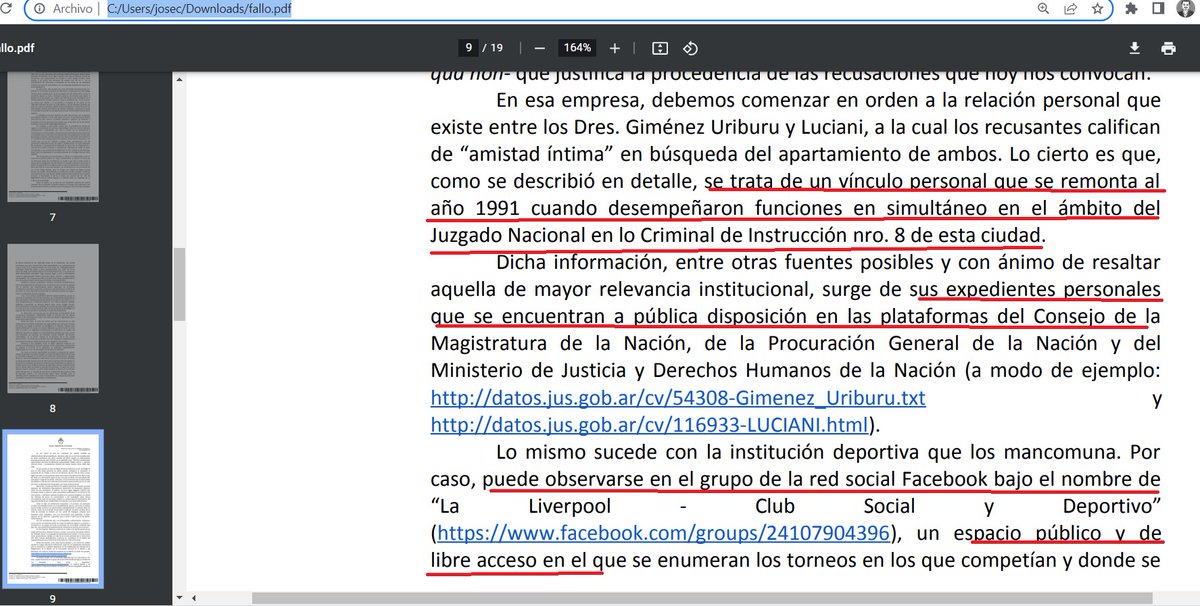This screenshot has width=1200, height=606.
Task: Zoom out with the minus button
Action: tap(540, 48)
